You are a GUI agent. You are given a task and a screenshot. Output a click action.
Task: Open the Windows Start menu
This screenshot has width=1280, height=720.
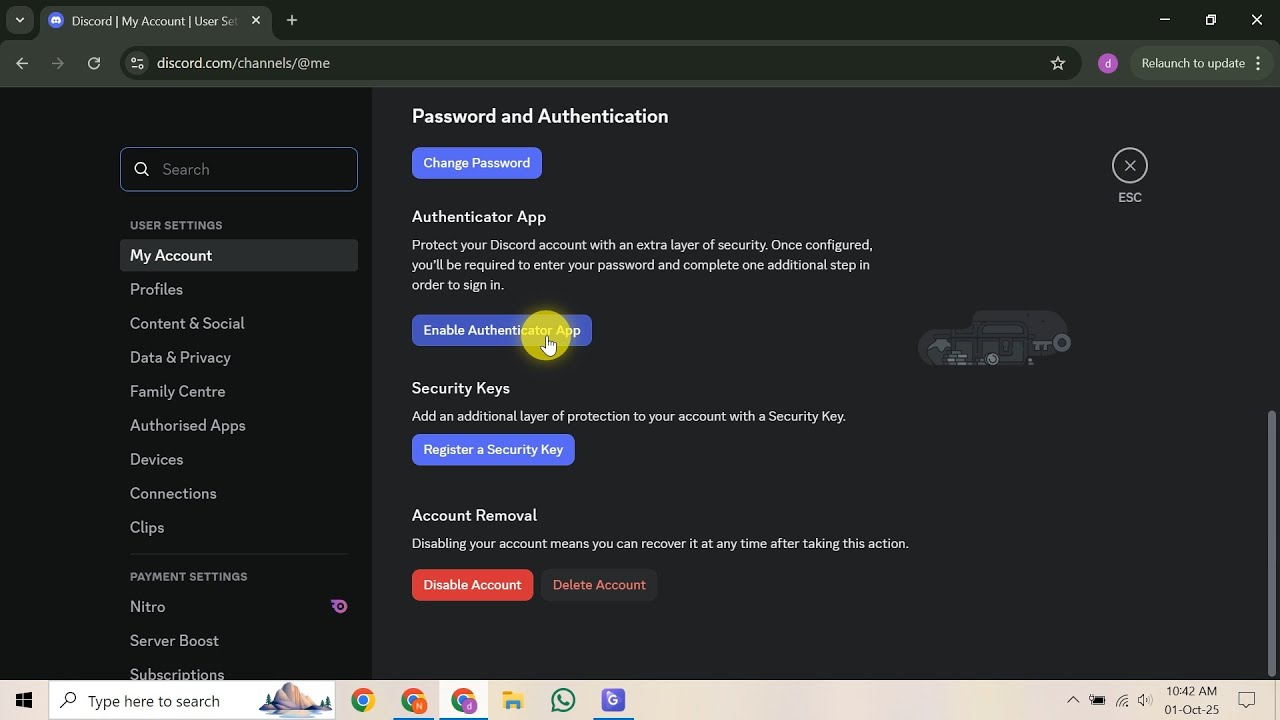pyautogui.click(x=24, y=700)
